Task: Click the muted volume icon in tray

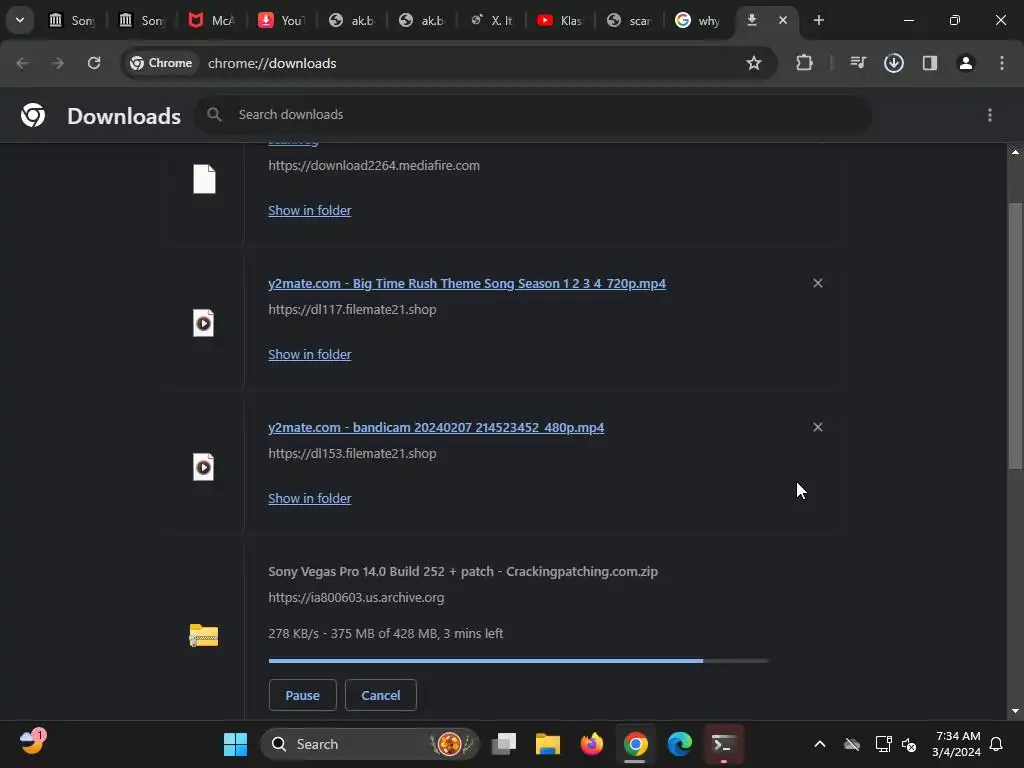Action: click(908, 744)
